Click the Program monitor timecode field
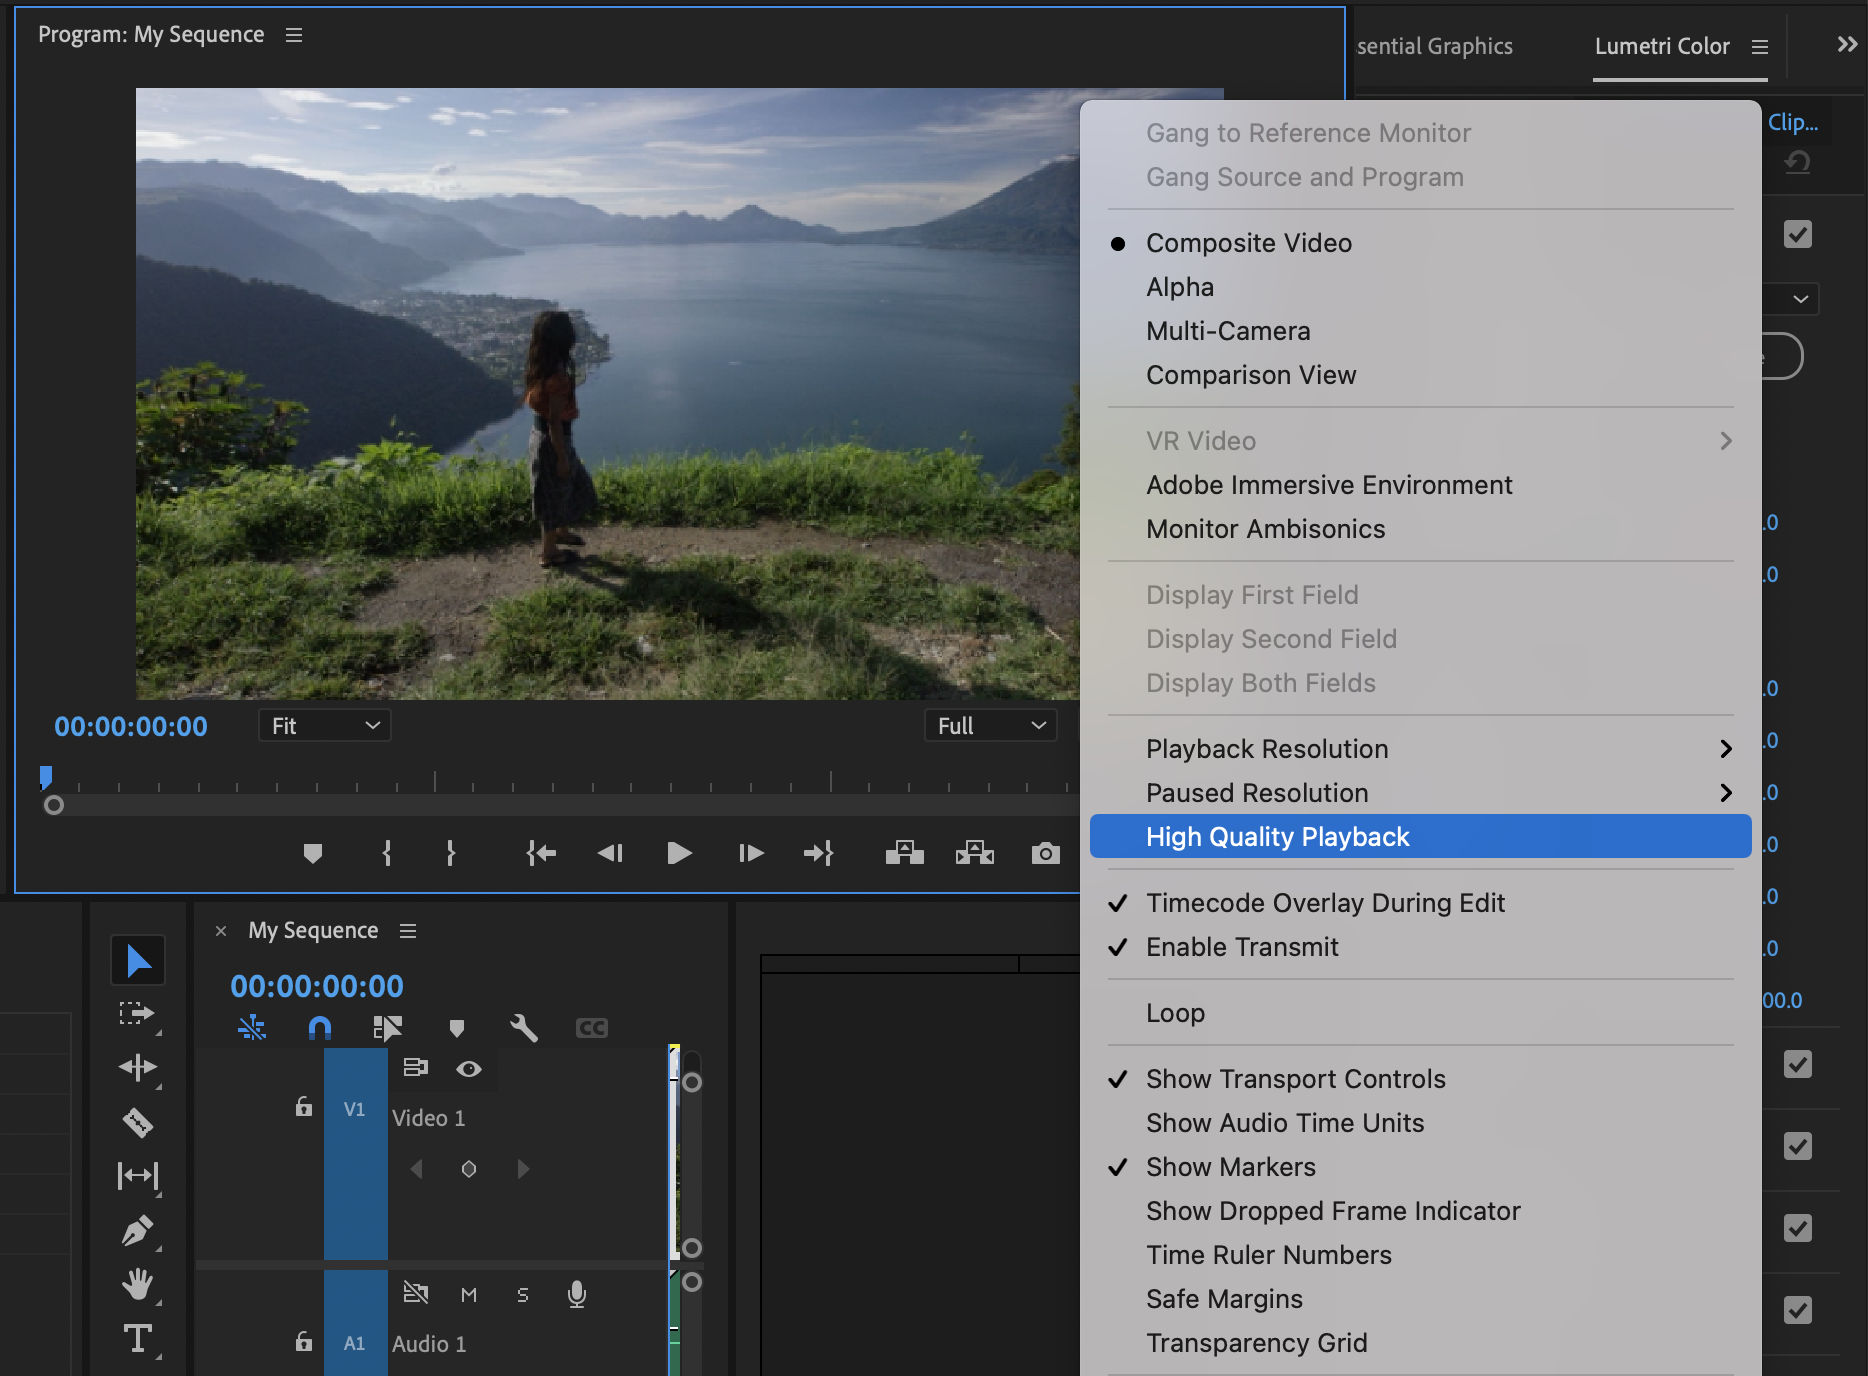Screen dimensions: 1868x1376 tap(131, 727)
